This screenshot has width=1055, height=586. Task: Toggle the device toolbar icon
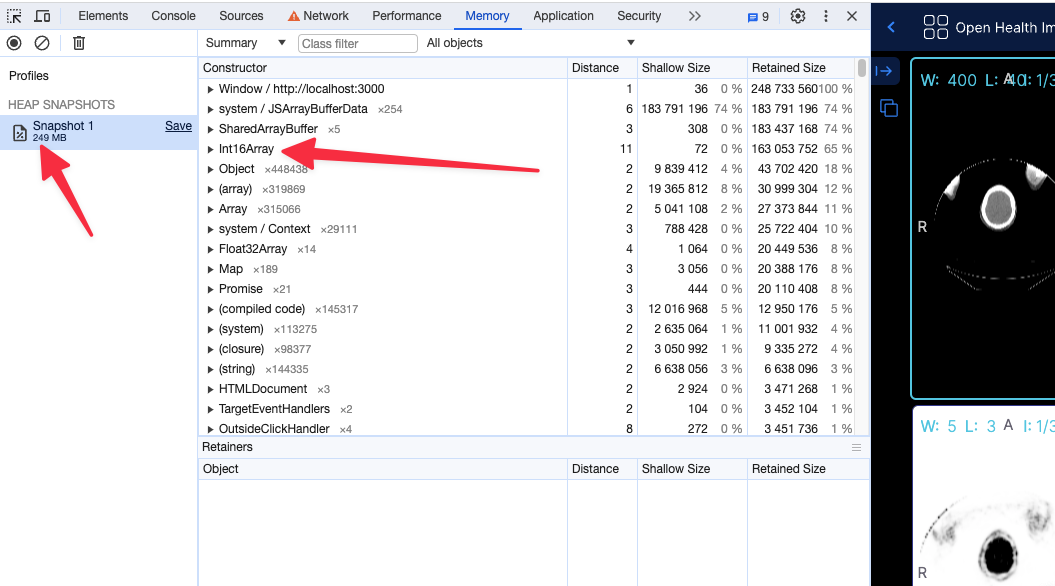pyautogui.click(x=42, y=16)
